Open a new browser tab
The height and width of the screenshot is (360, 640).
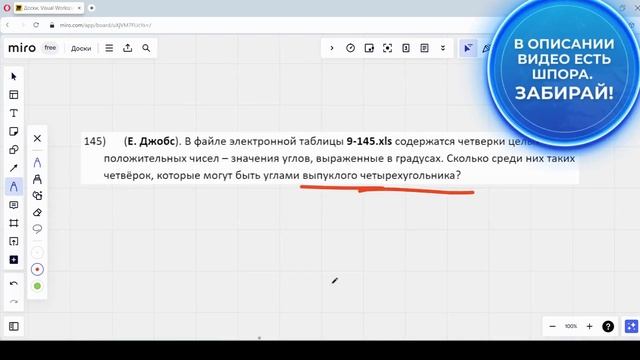tap(92, 8)
